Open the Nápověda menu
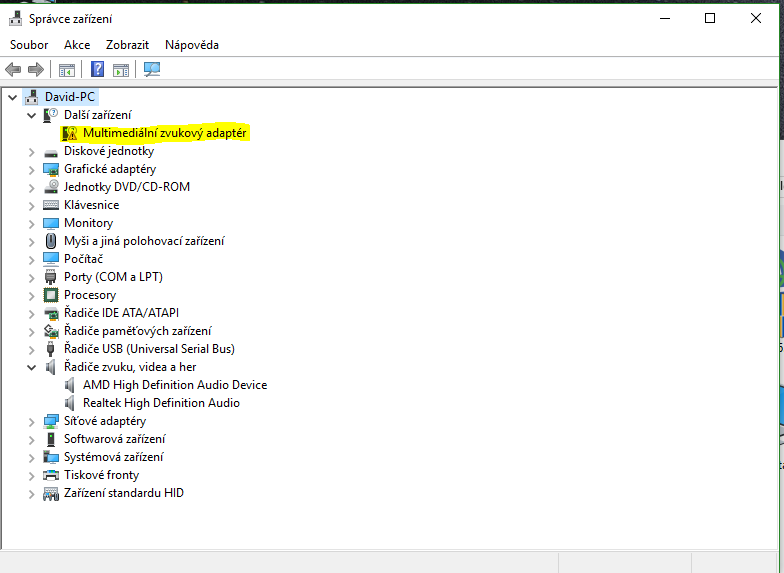 click(x=192, y=45)
